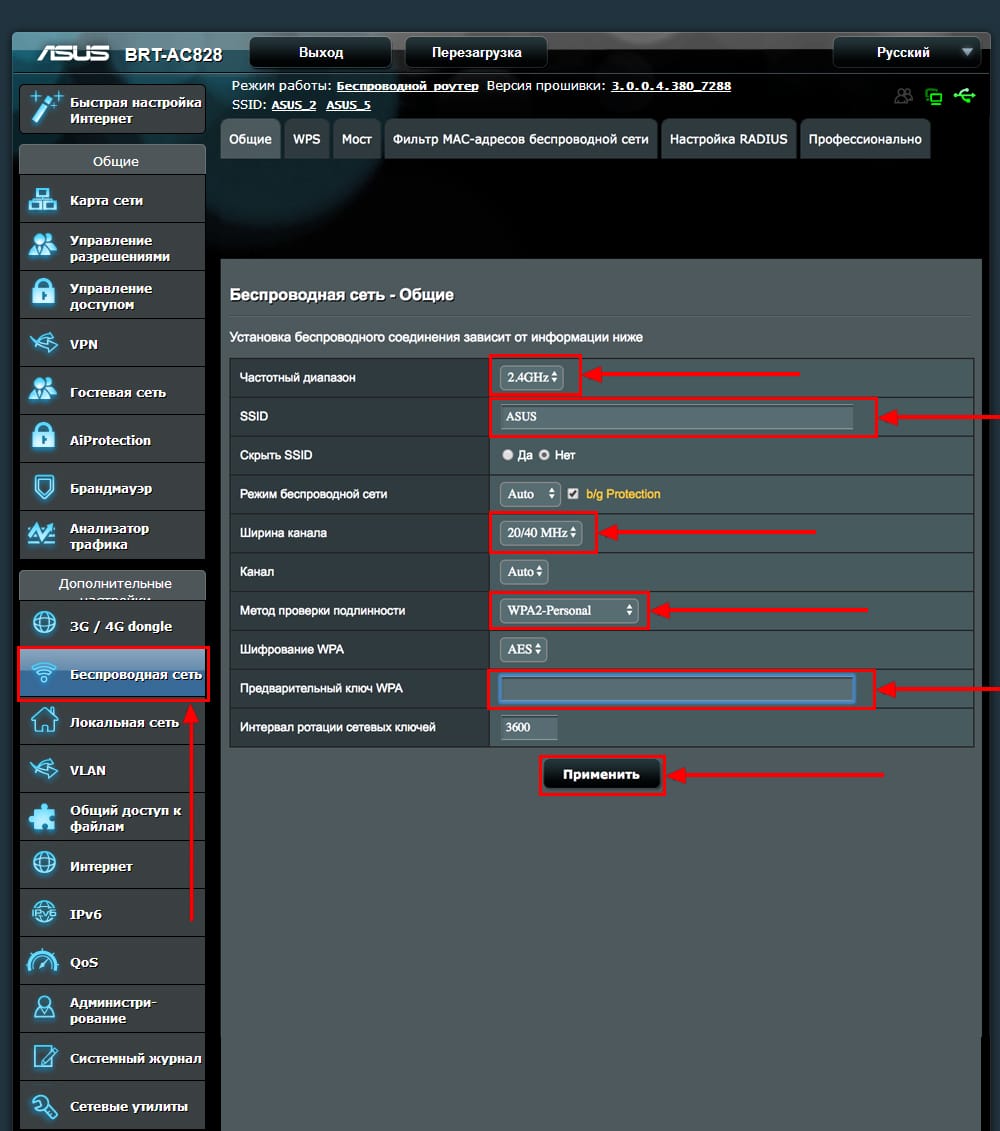Click the VLAN sidebar icon
1000x1131 pixels.
point(43,769)
